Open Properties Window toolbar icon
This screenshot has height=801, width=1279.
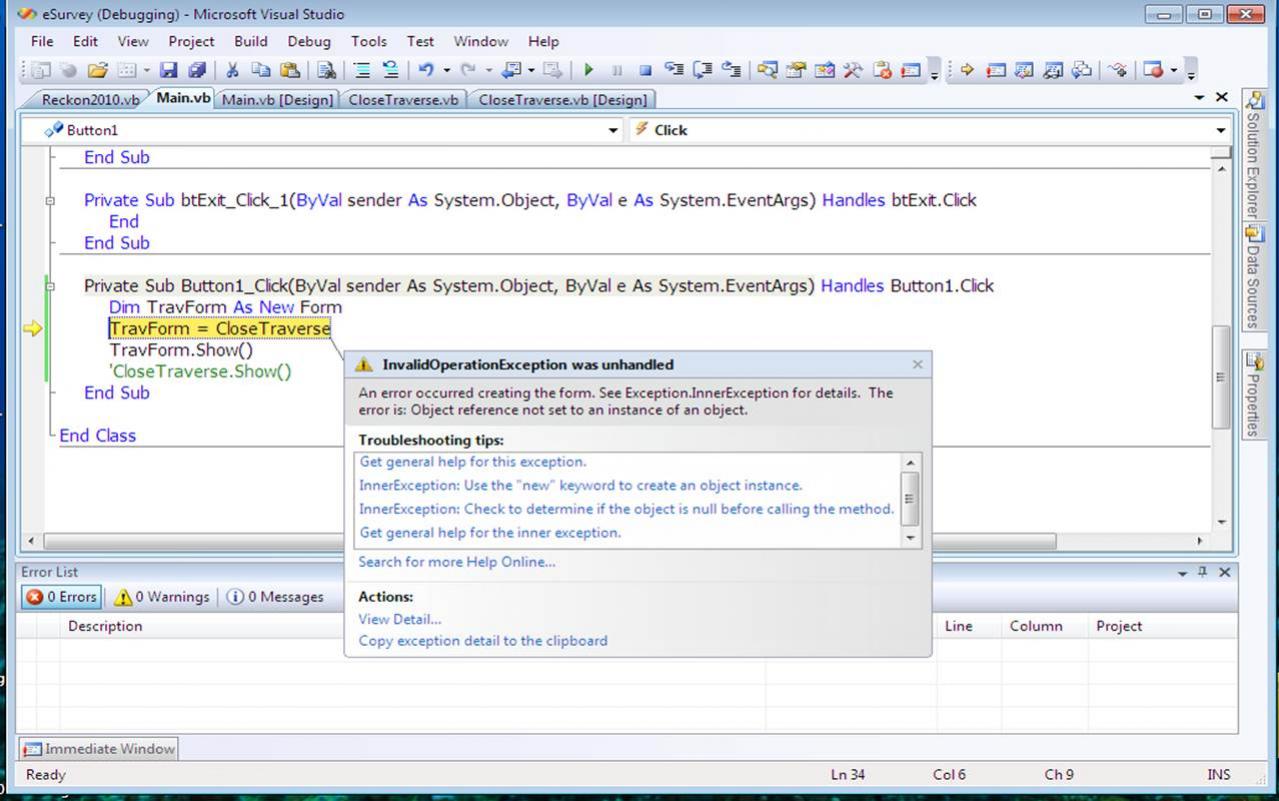click(x=796, y=70)
